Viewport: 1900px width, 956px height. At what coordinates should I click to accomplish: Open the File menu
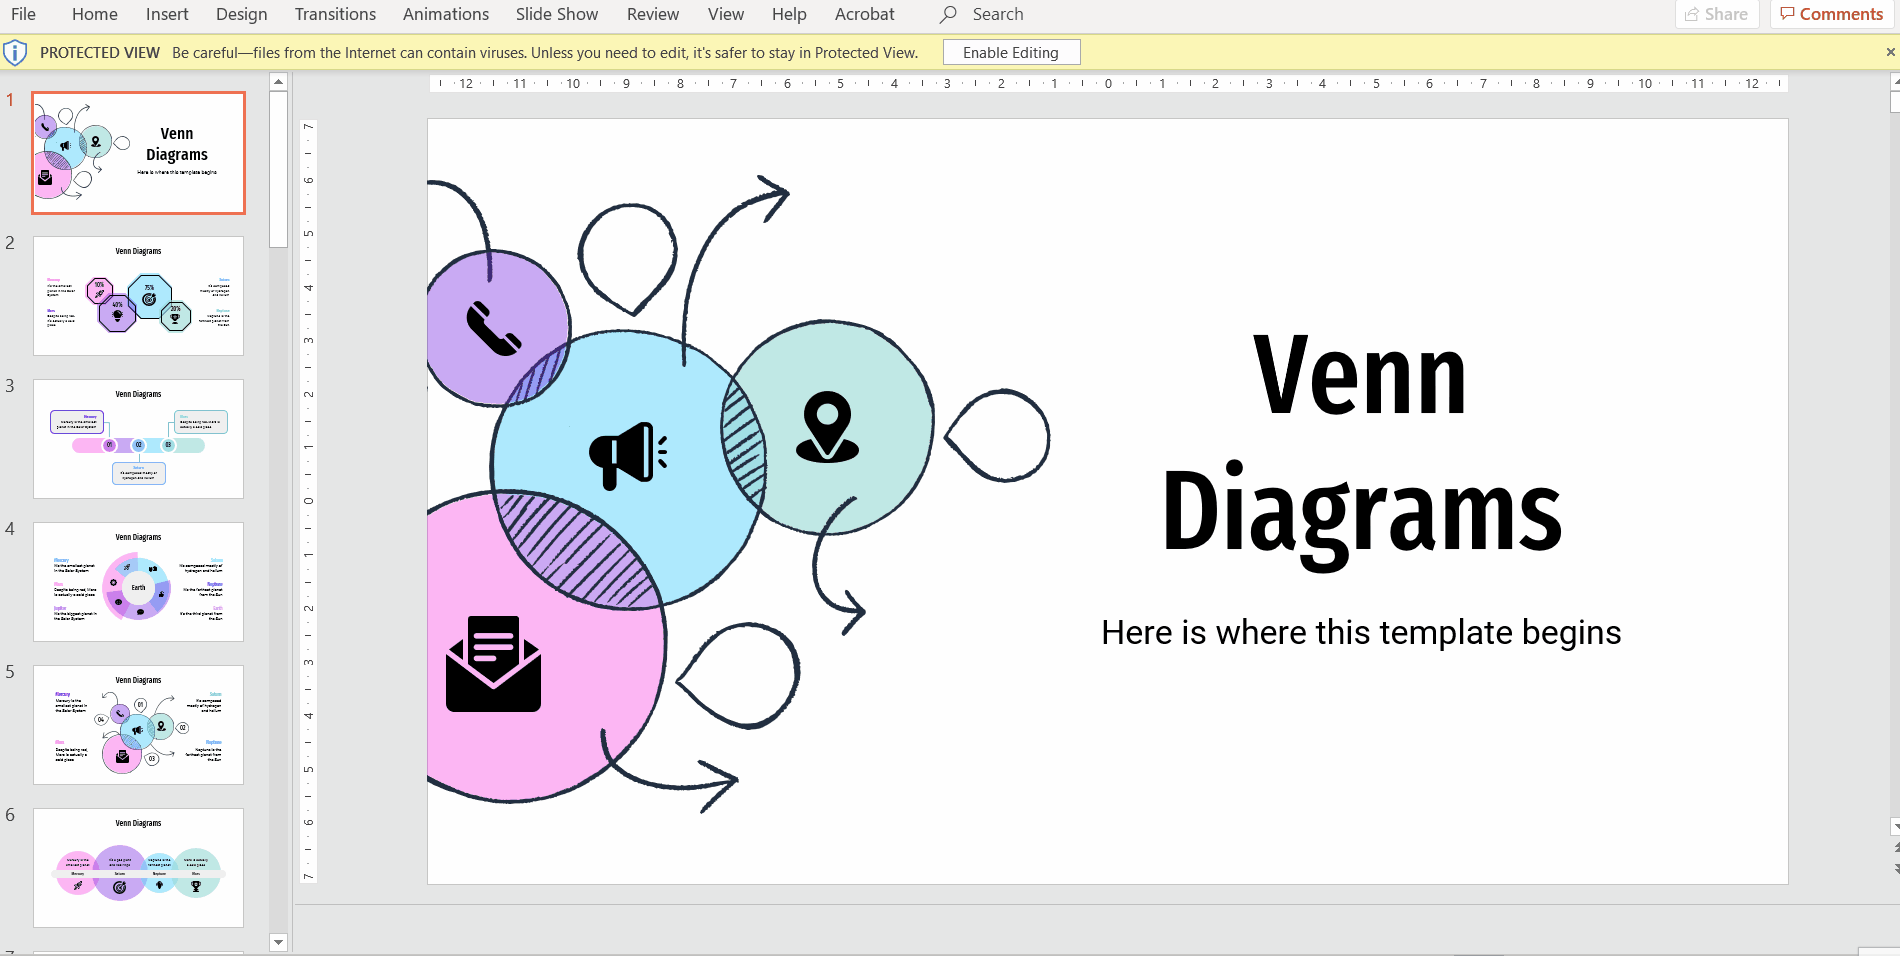click(x=23, y=14)
